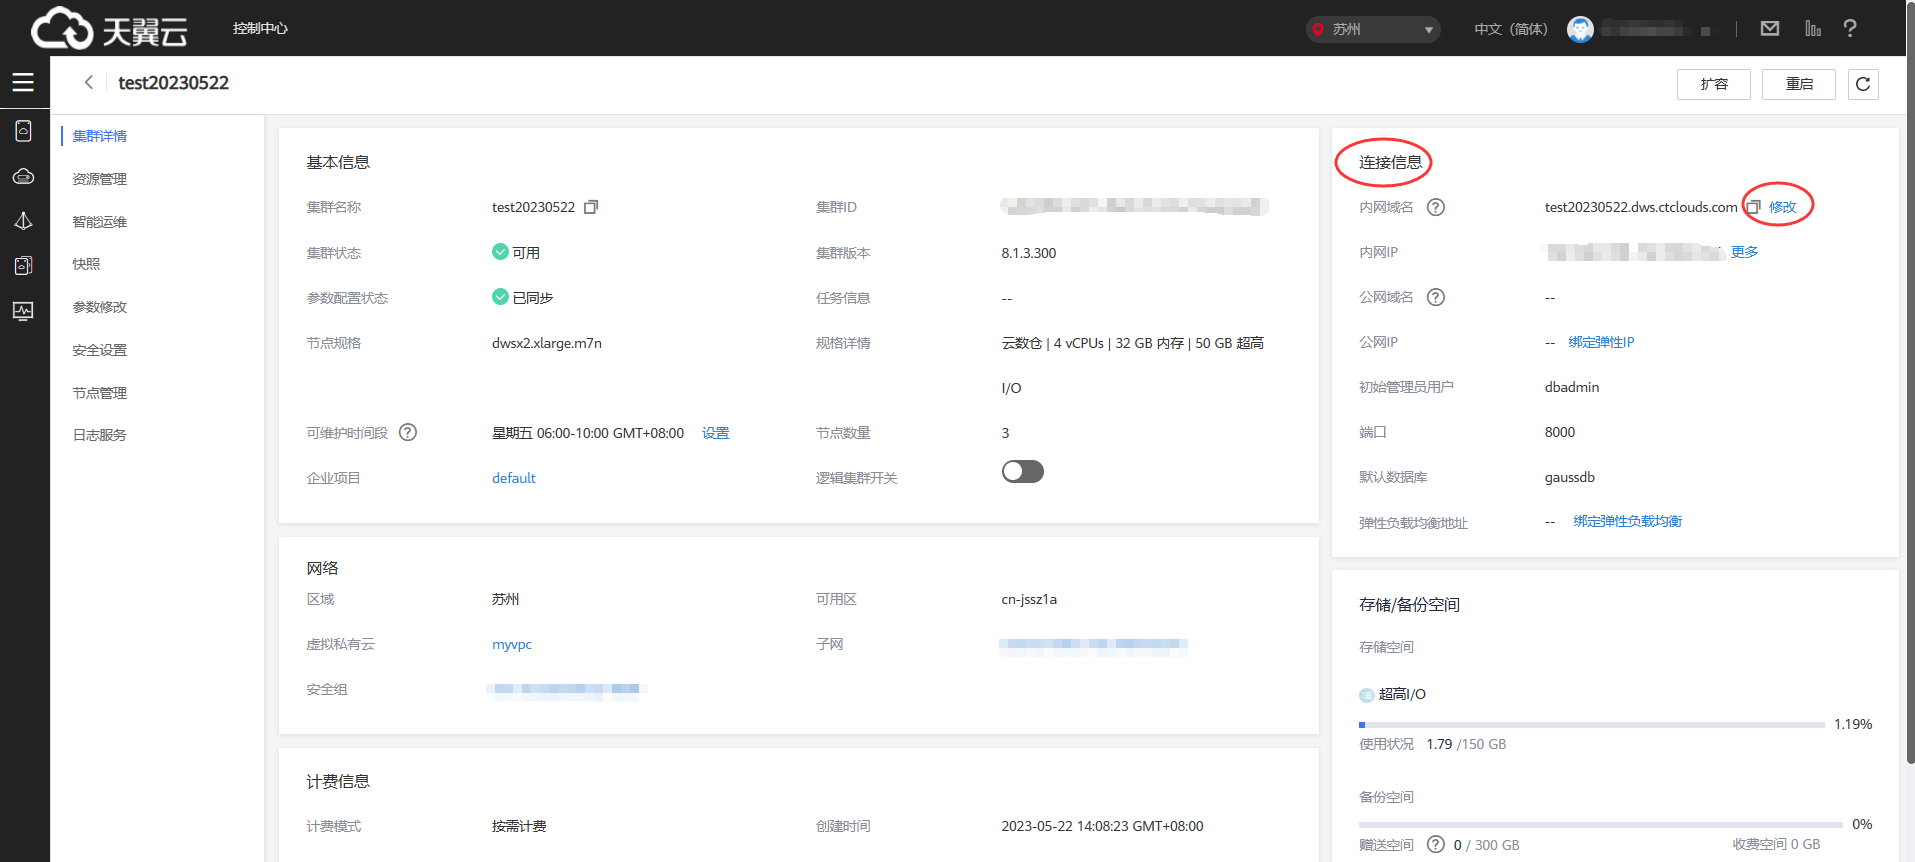This screenshot has width=1915, height=862.
Task: Toggle the 逻辑集群开关 switch
Action: click(1022, 472)
